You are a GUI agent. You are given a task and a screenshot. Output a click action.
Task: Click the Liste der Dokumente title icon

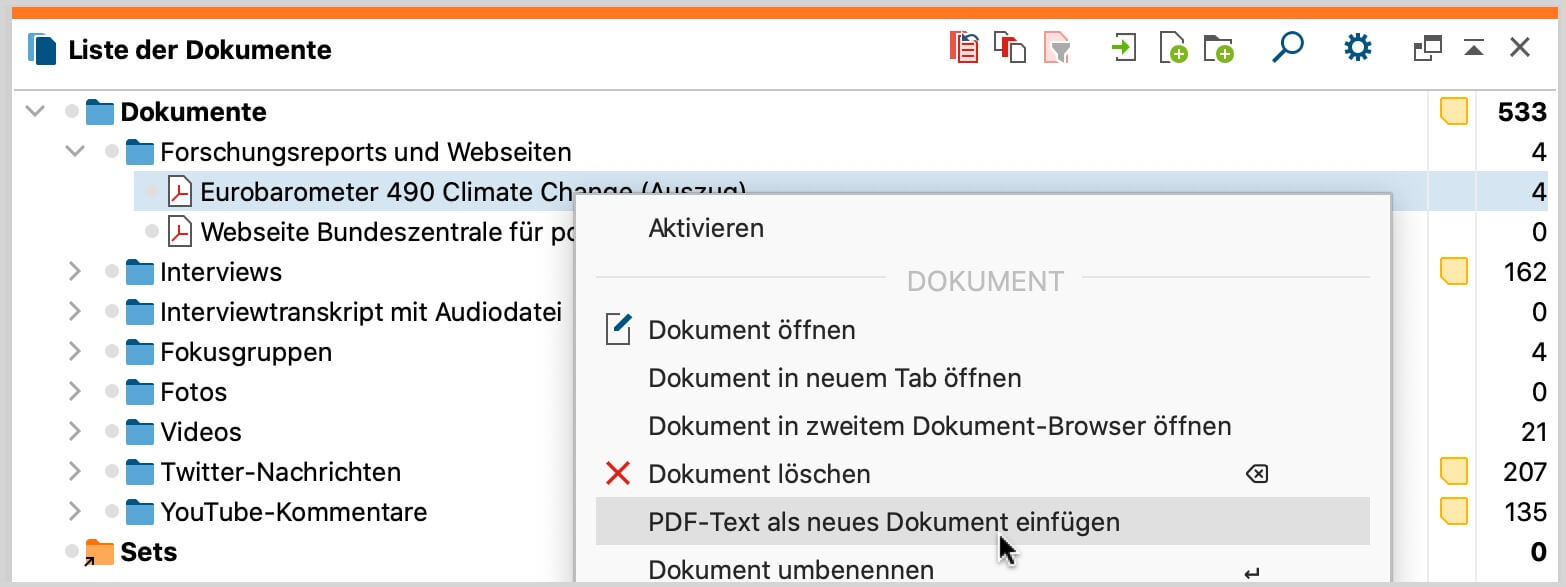click(42, 49)
